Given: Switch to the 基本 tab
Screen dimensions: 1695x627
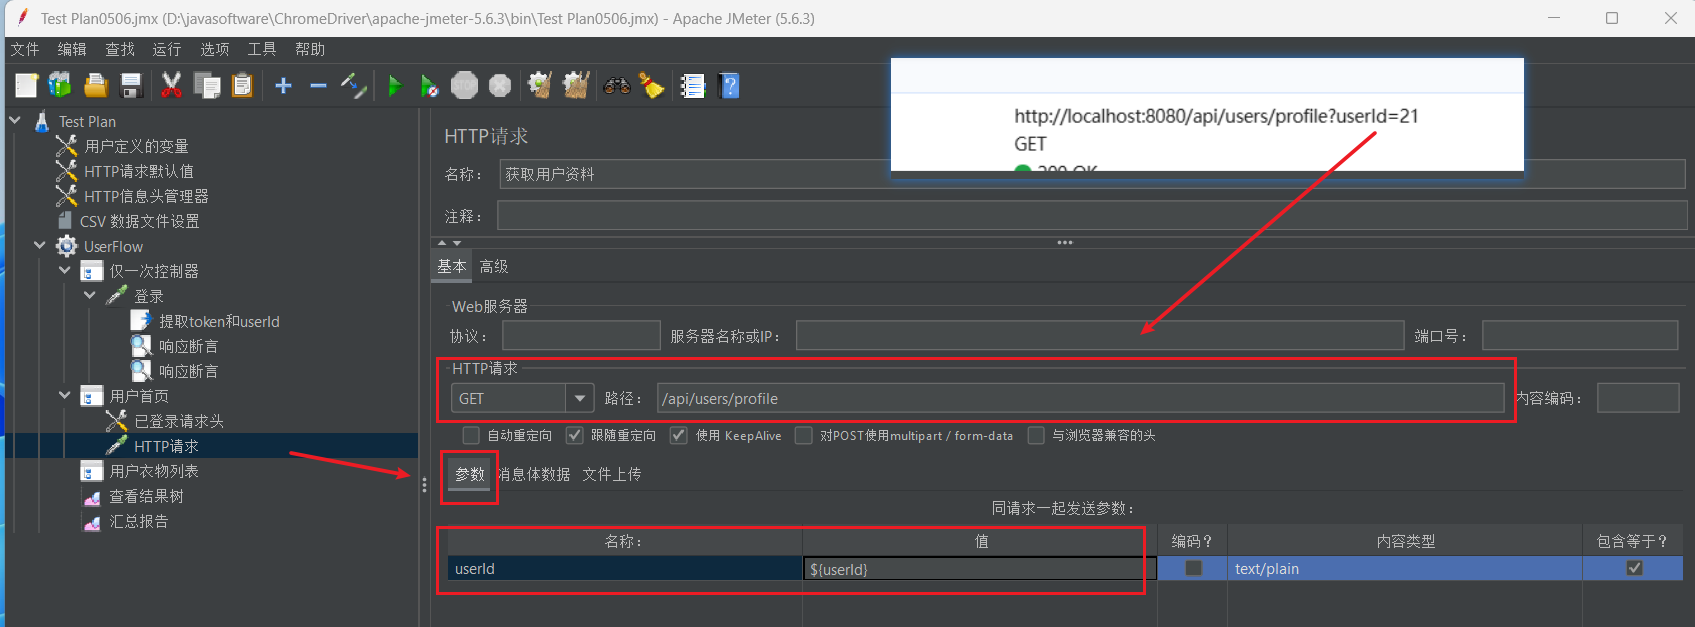Looking at the screenshot, I should tap(452, 267).
